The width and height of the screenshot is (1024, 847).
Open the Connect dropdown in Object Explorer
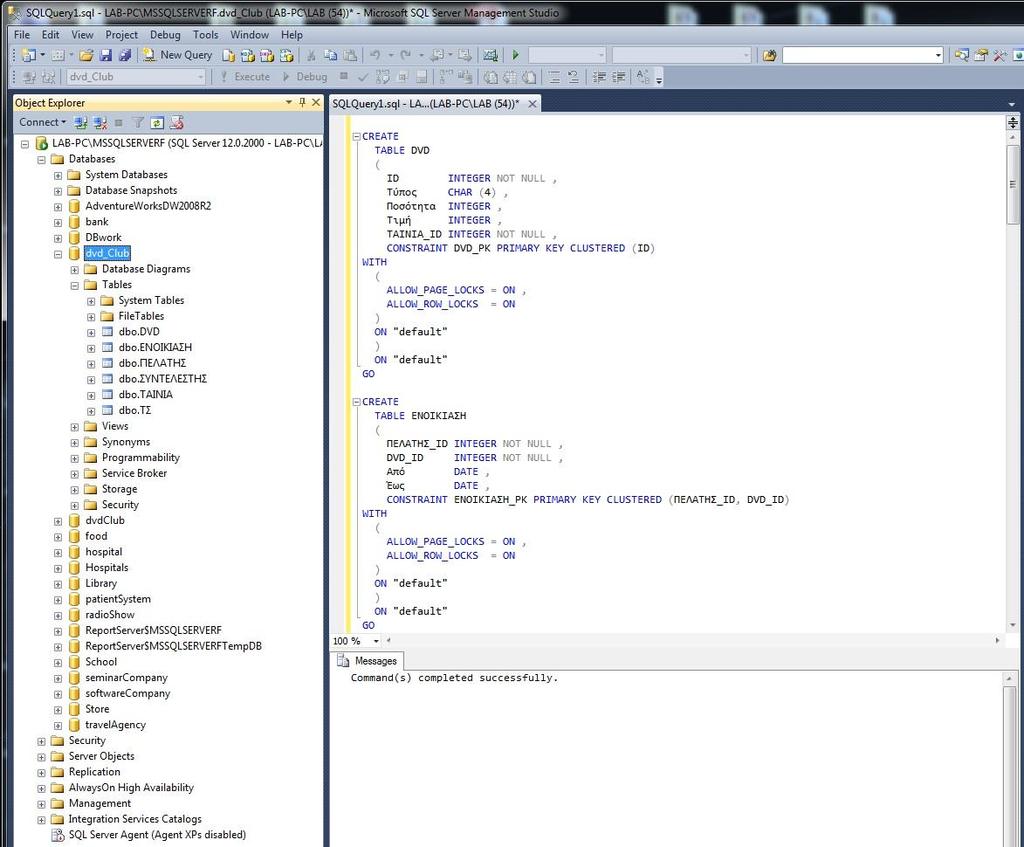coord(42,122)
